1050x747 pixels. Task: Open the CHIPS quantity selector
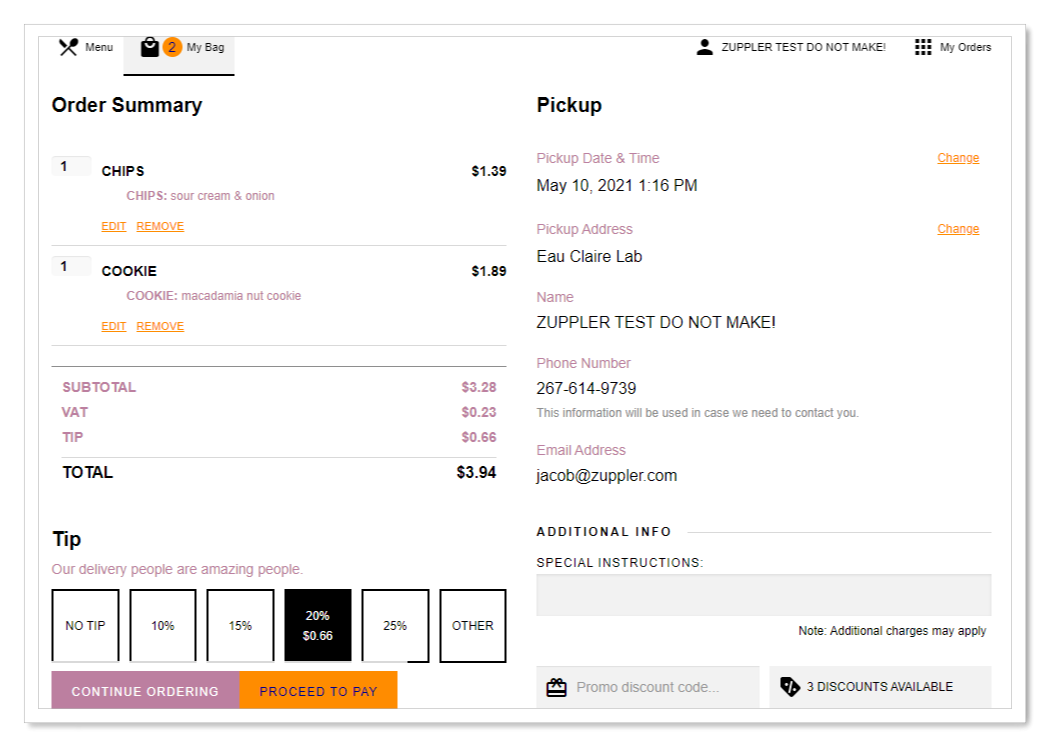(x=70, y=165)
